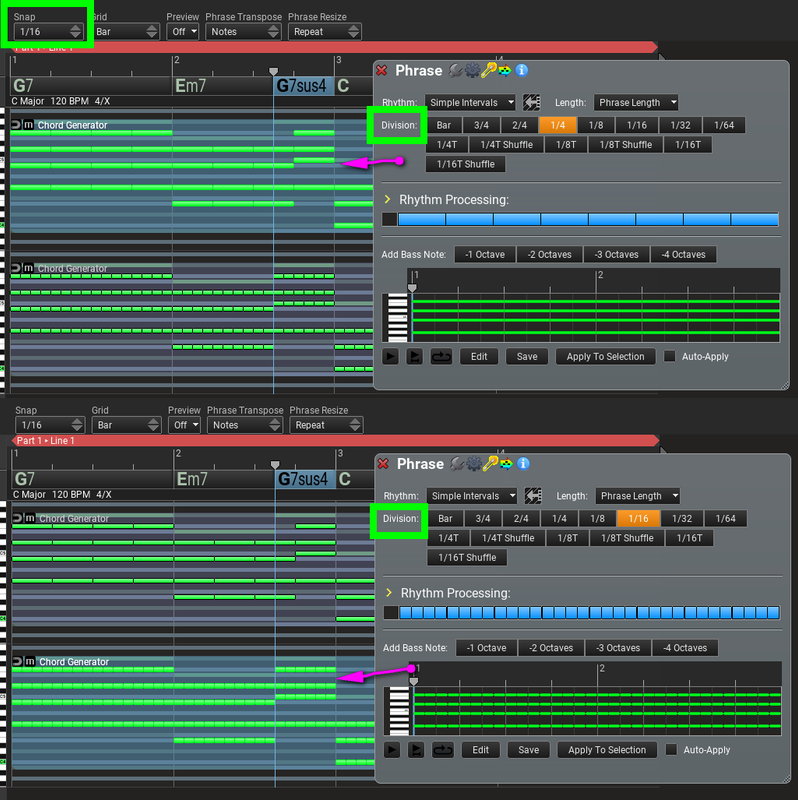Open Rhythm dropdown in upper Phrase panel
This screenshot has height=800, width=798.
pos(470,103)
